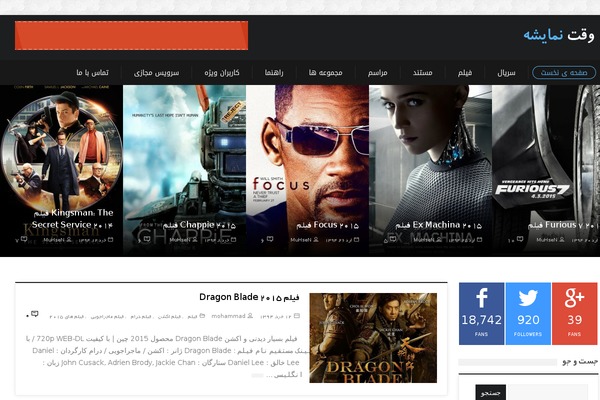Click the calendar icon on Kingsman slide
The height and width of the screenshot is (400, 600).
pyautogui.click(x=111, y=240)
